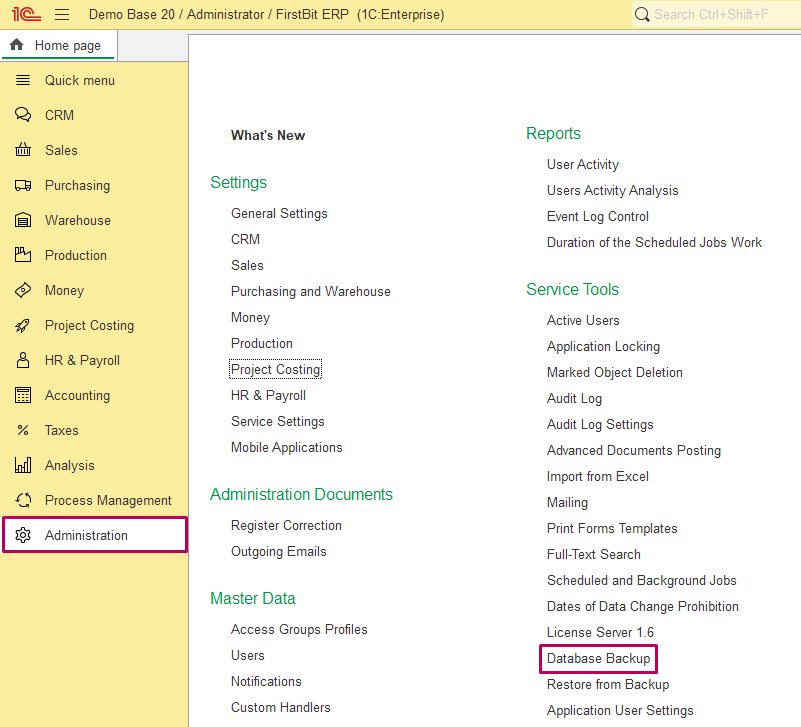Open Service Settings

277,421
